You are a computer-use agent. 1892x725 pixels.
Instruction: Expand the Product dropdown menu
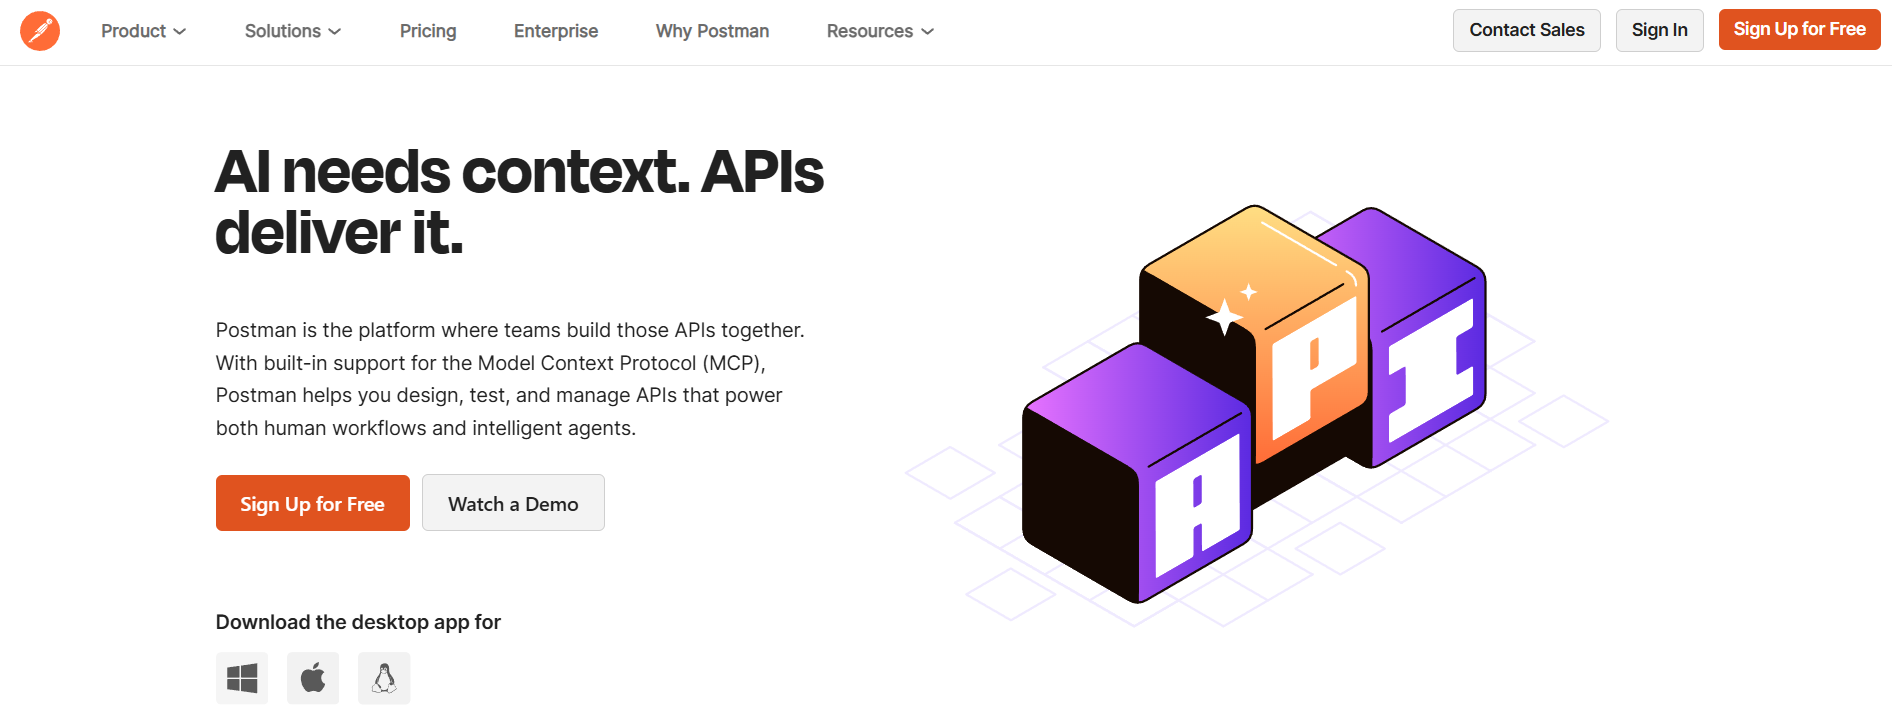(x=143, y=31)
